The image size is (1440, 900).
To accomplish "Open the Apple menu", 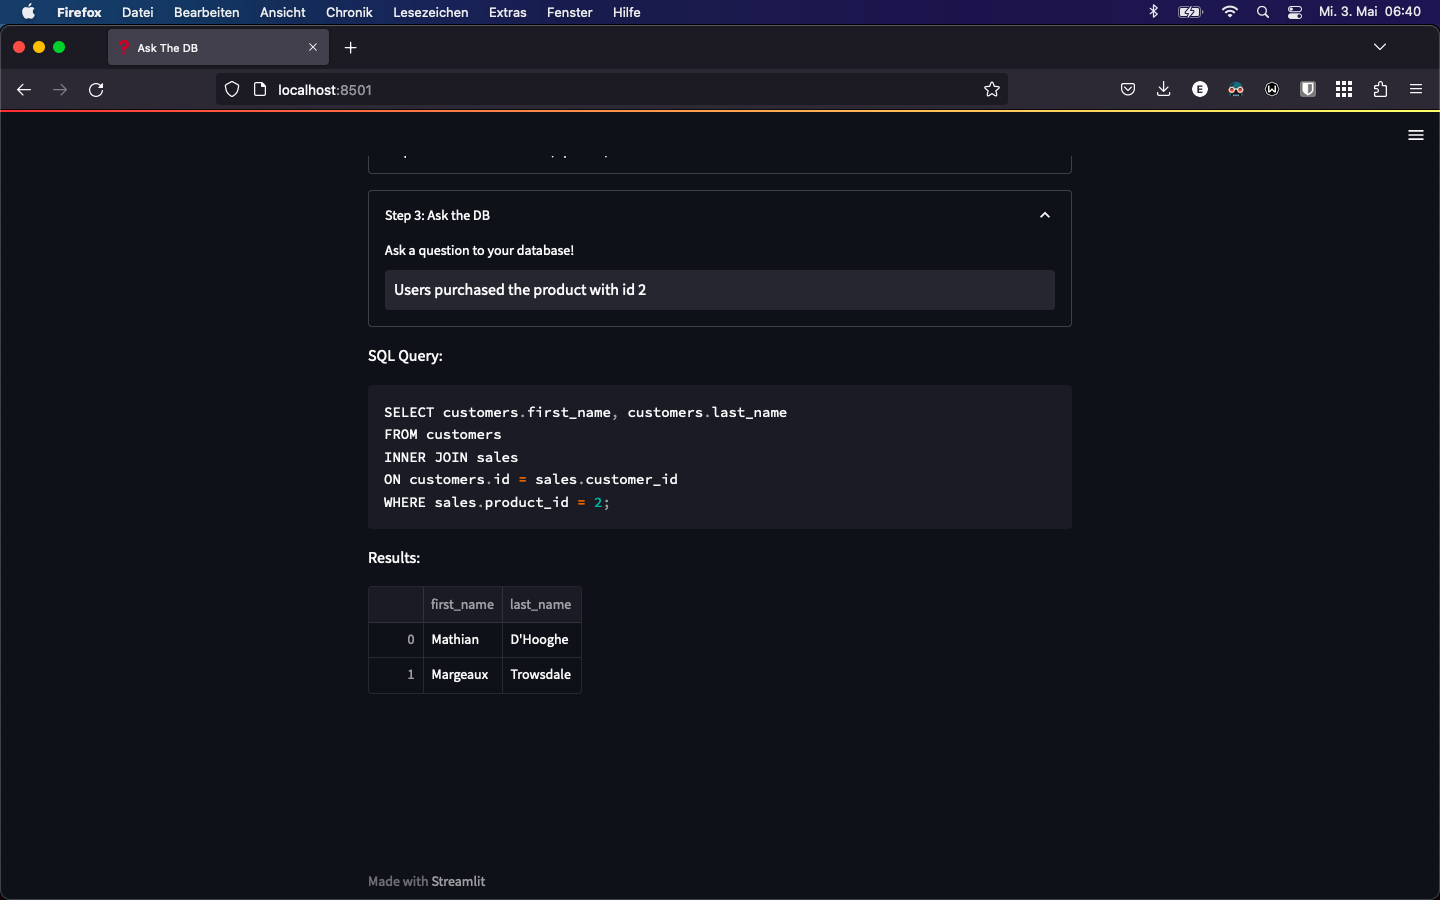I will 28,12.
